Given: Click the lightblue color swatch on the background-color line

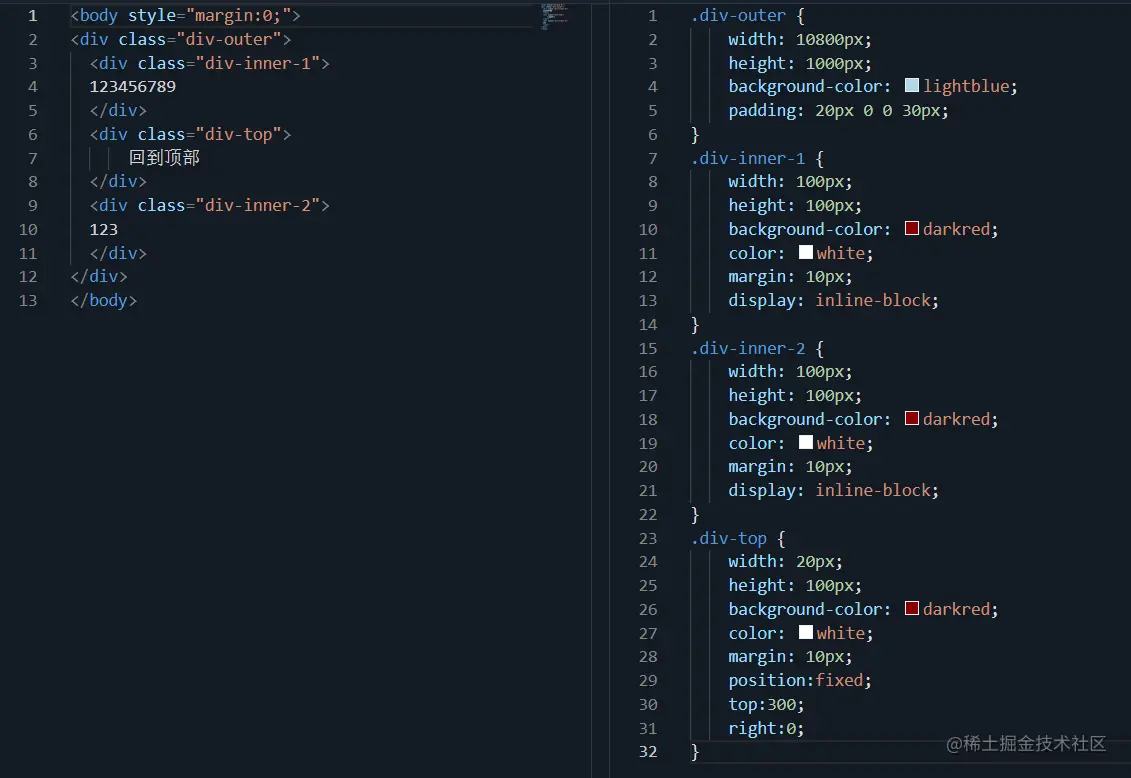Looking at the screenshot, I should pos(912,86).
